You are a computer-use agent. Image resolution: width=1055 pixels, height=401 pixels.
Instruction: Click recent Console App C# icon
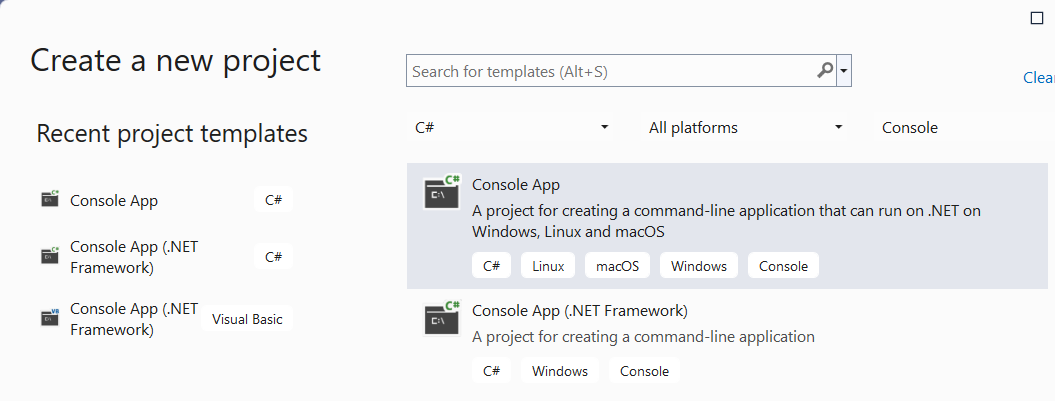point(50,199)
